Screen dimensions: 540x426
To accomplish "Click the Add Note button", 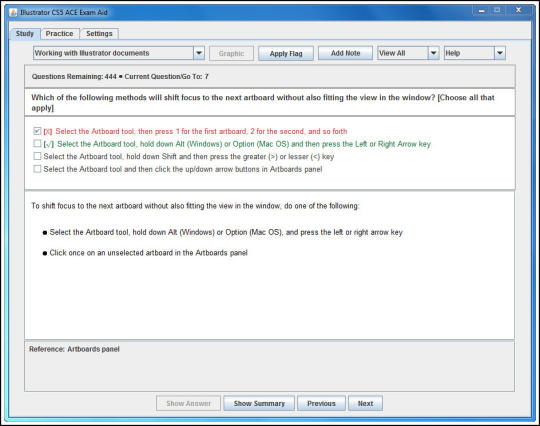I will [345, 53].
